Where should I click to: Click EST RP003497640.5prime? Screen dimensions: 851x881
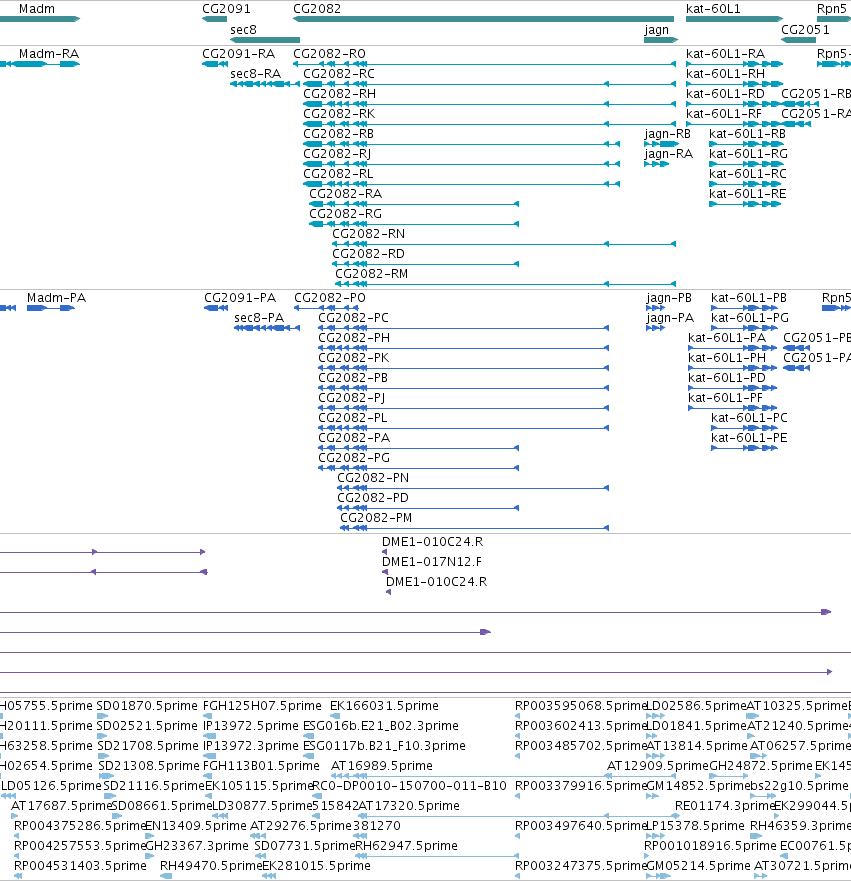point(581,826)
